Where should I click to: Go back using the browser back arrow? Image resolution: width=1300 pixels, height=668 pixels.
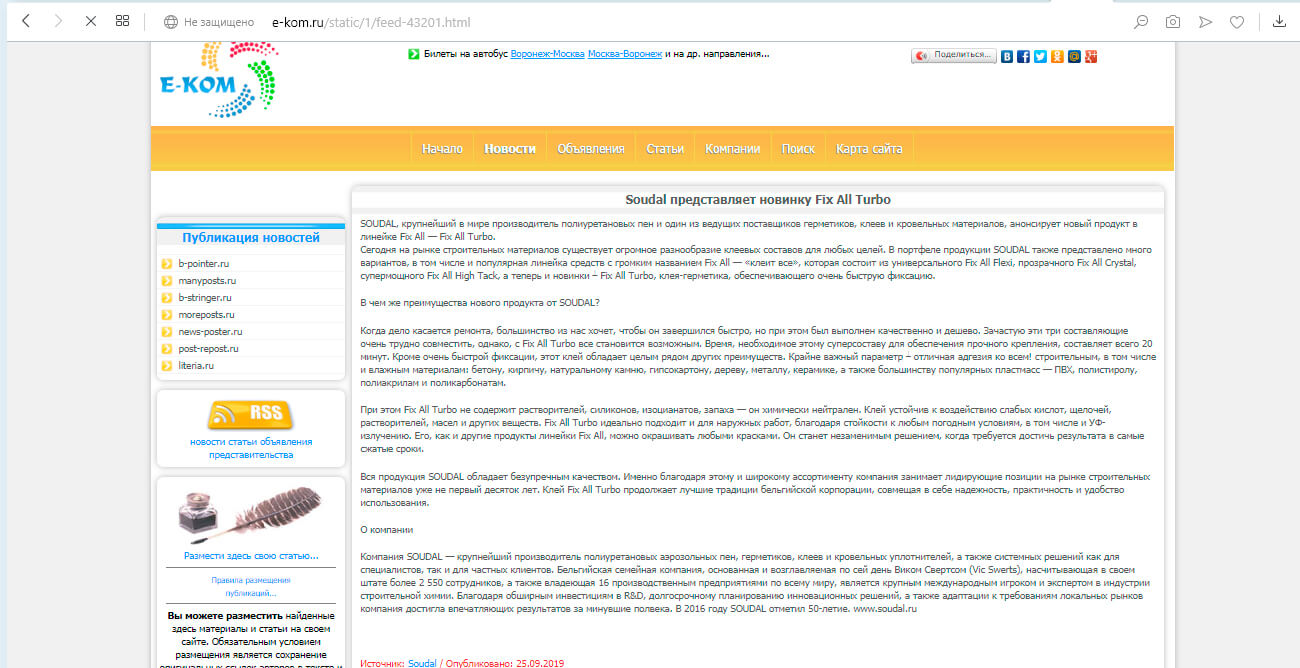pyautogui.click(x=27, y=21)
